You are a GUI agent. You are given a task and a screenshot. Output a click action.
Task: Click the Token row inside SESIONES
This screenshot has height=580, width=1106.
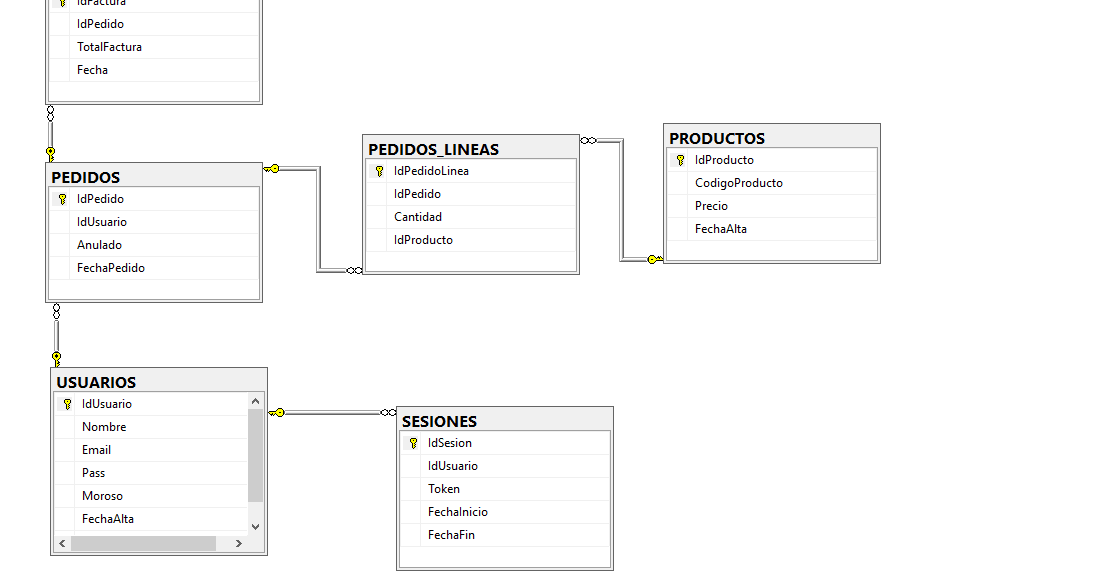click(444, 488)
